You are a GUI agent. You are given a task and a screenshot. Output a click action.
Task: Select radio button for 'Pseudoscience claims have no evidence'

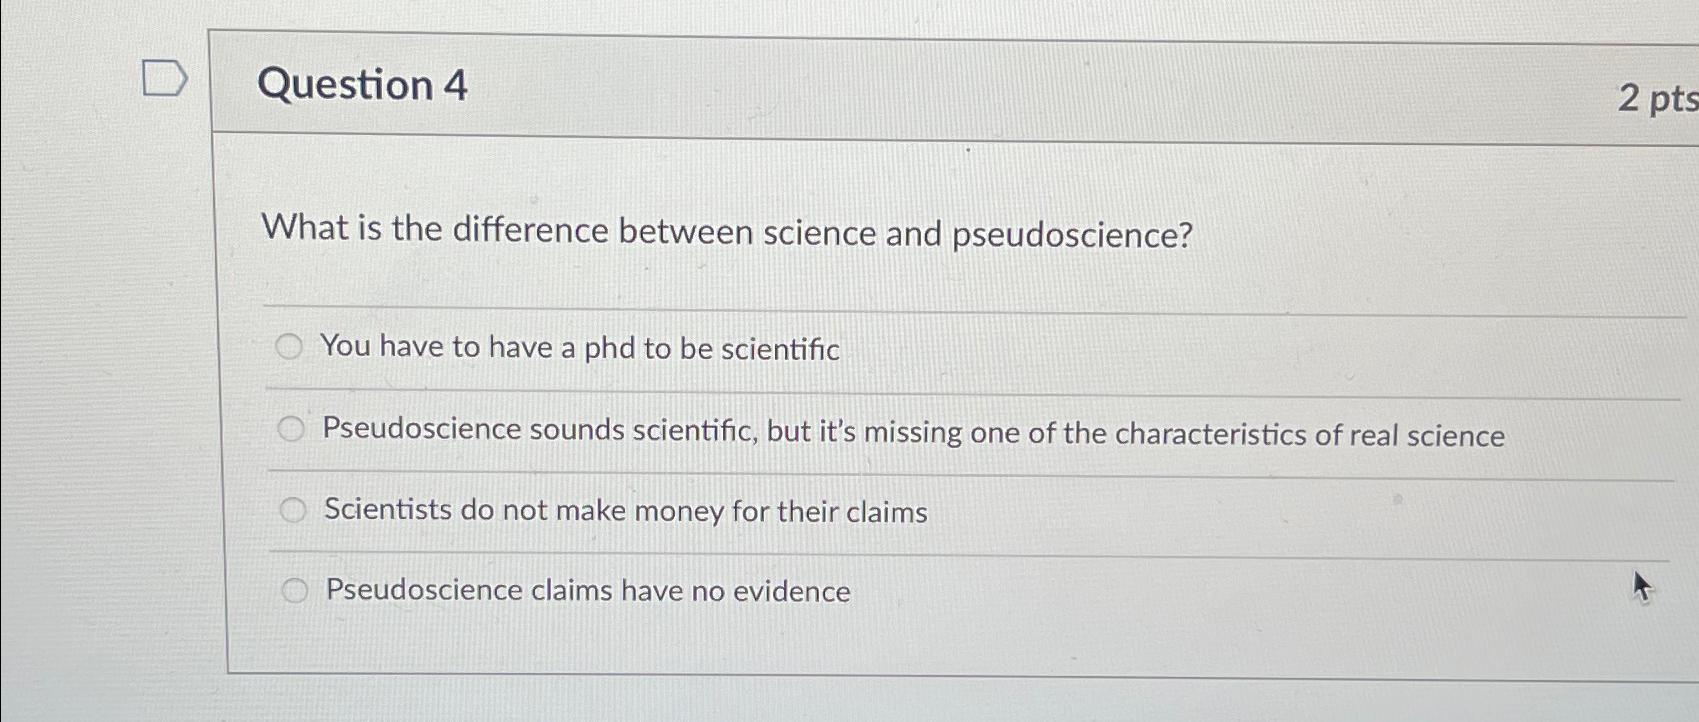[x=295, y=591]
